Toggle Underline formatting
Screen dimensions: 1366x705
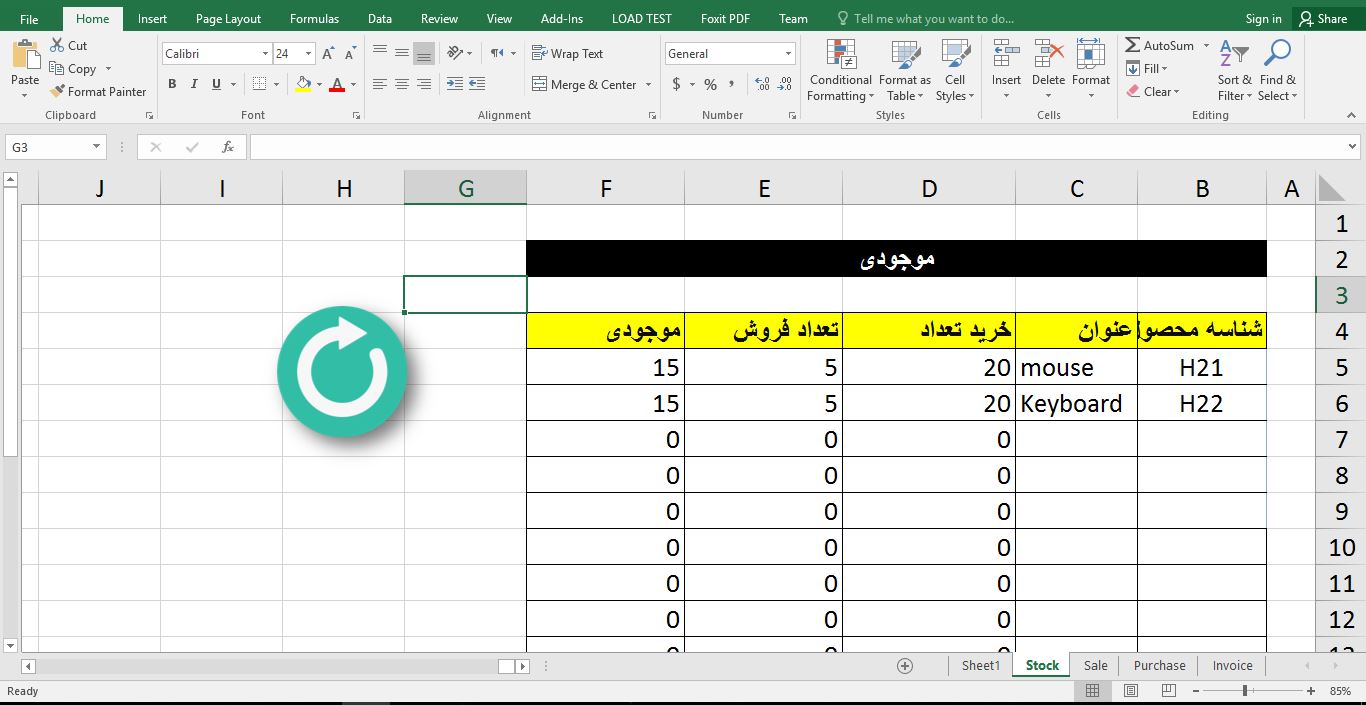click(217, 85)
